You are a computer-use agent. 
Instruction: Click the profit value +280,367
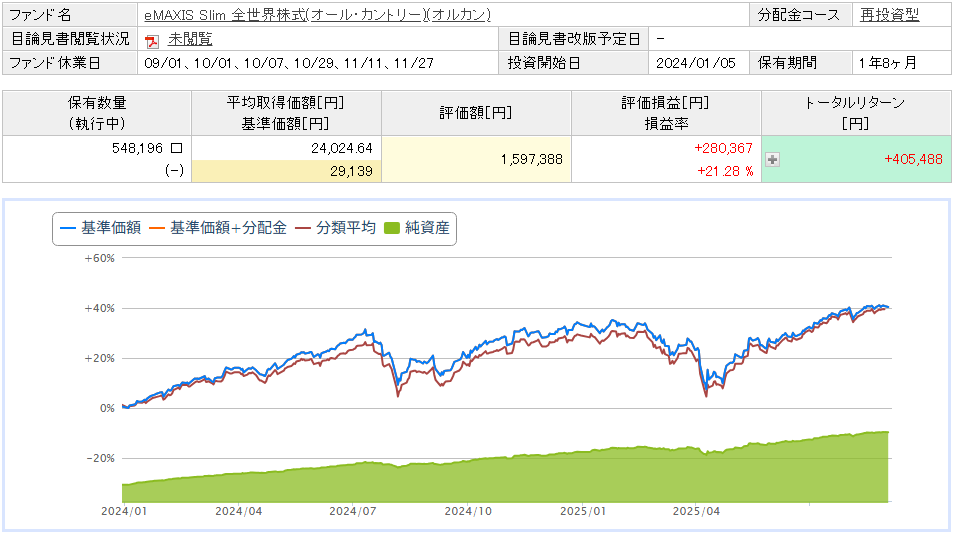click(x=723, y=148)
